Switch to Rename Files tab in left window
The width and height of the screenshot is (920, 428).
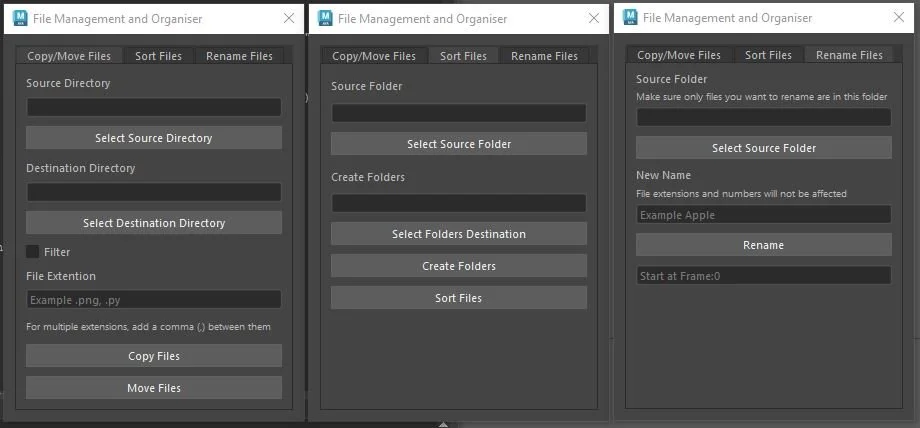tap(239, 56)
